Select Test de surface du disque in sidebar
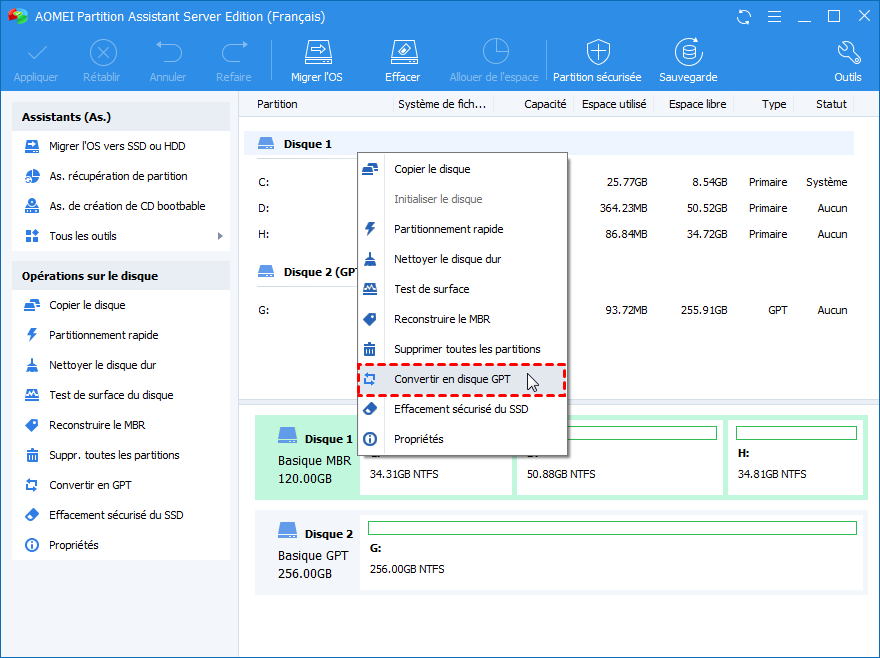This screenshot has width=880, height=658. pyautogui.click(x=110, y=395)
